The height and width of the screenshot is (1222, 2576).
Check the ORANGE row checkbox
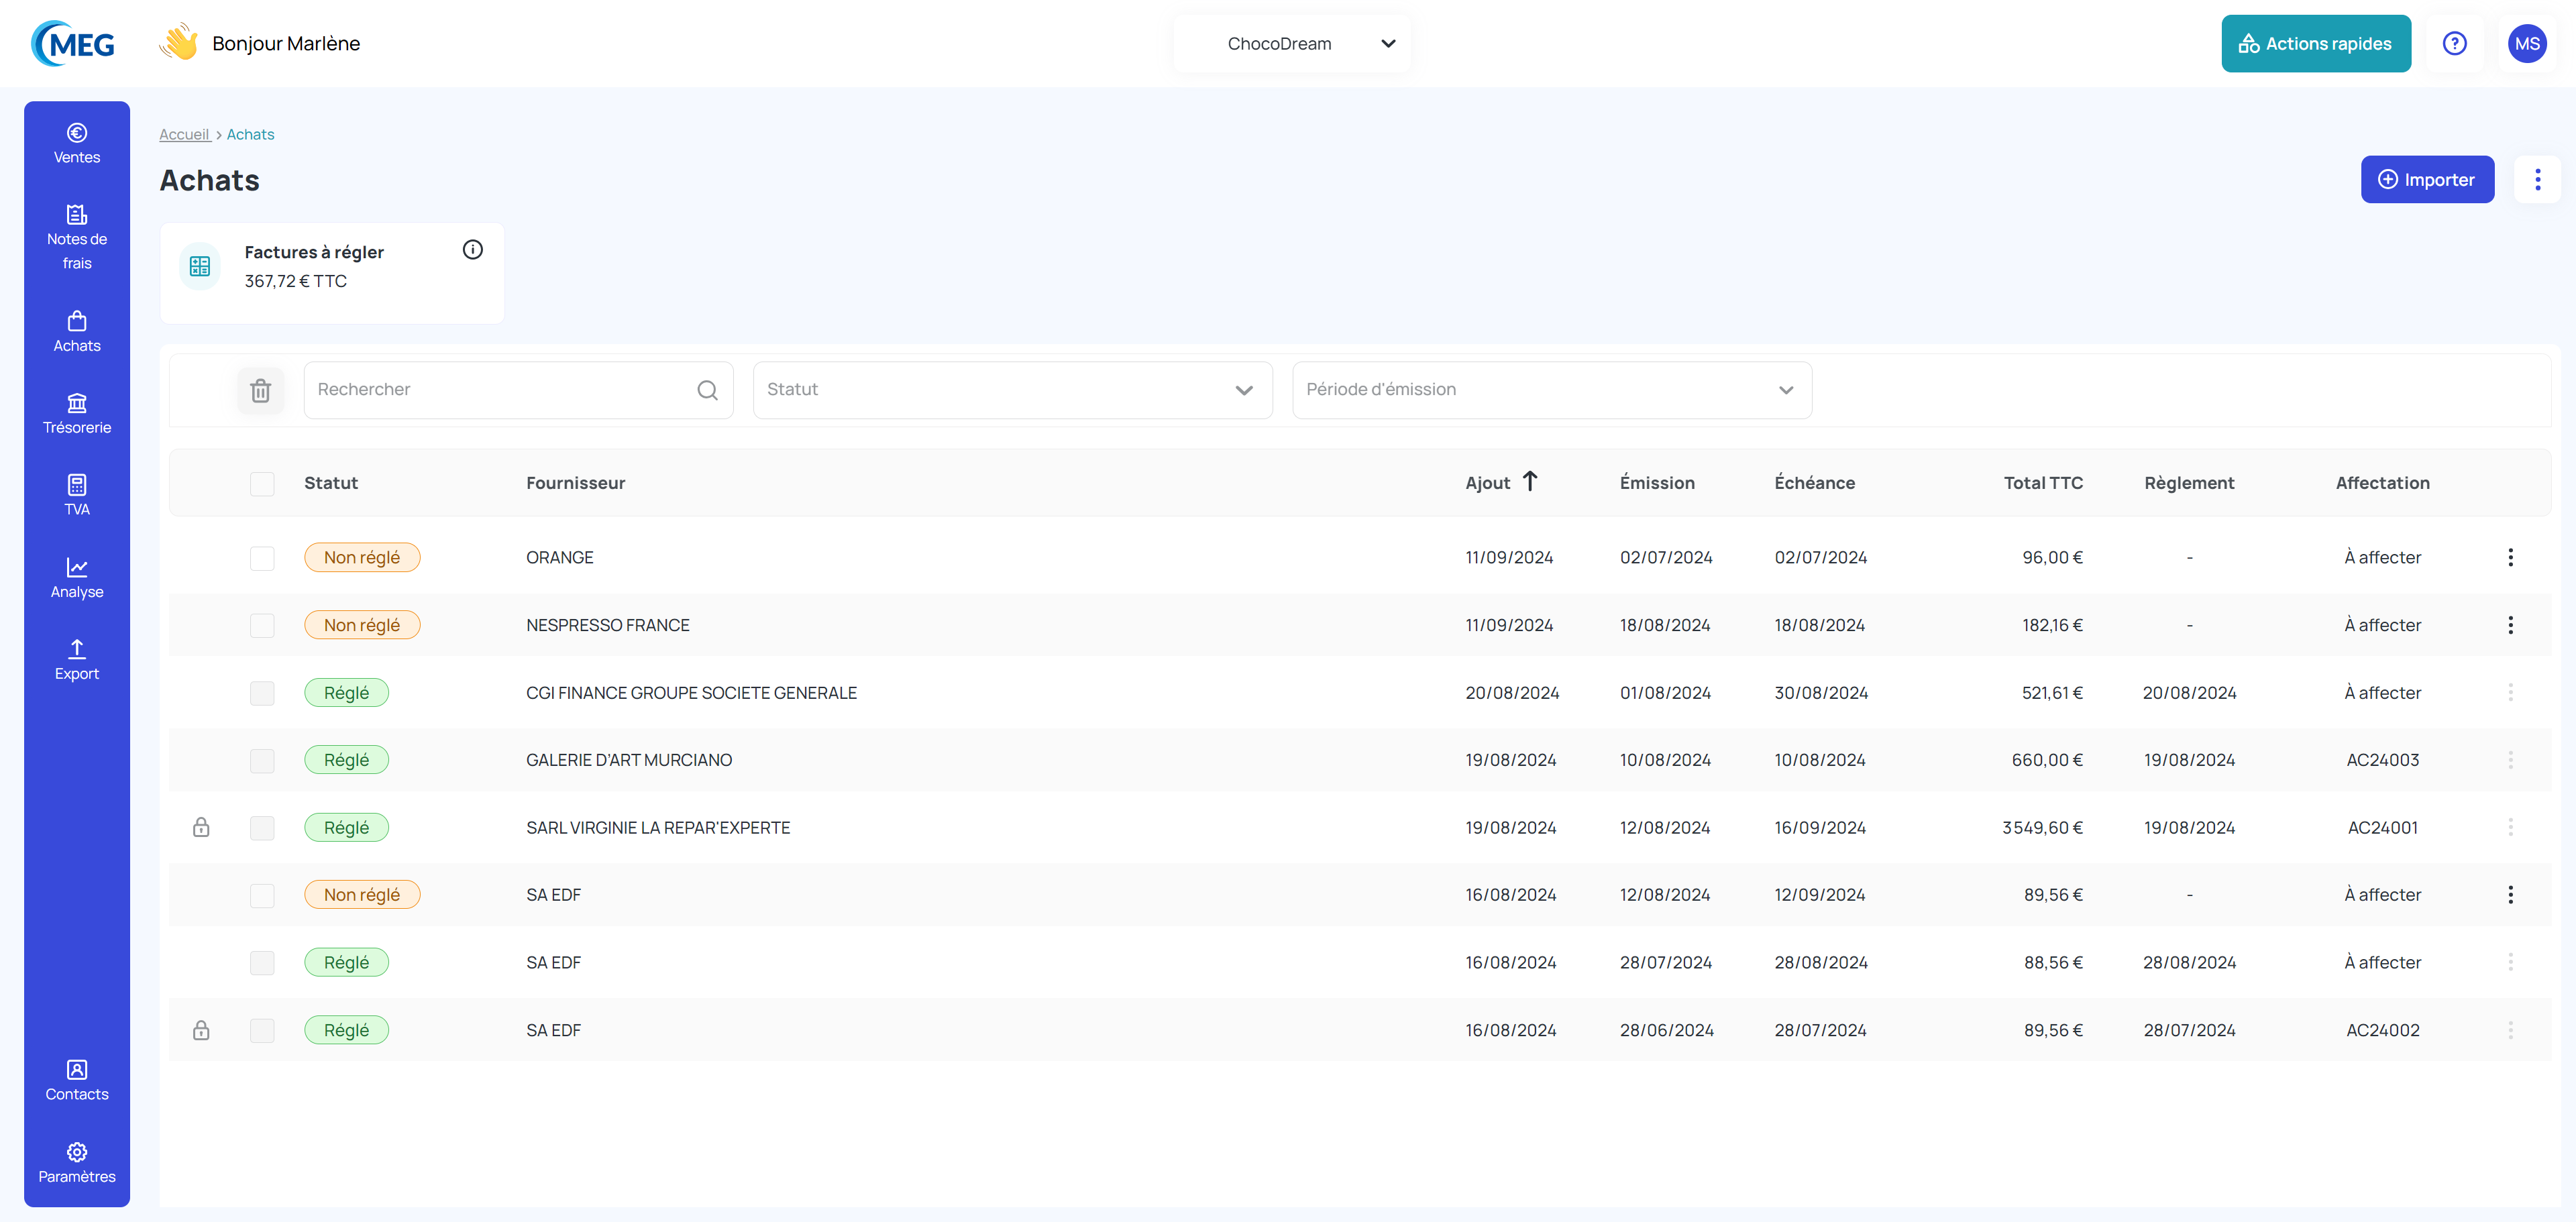pos(262,558)
